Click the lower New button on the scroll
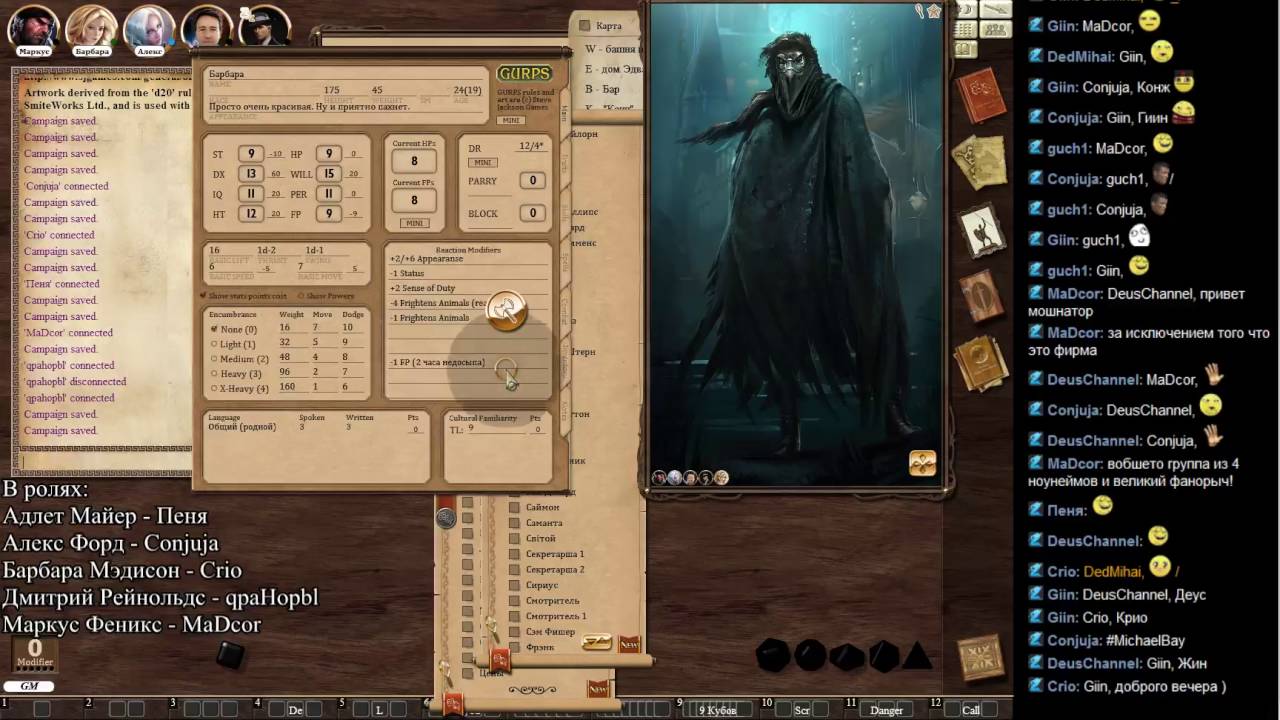This screenshot has width=1280, height=720. [x=598, y=689]
